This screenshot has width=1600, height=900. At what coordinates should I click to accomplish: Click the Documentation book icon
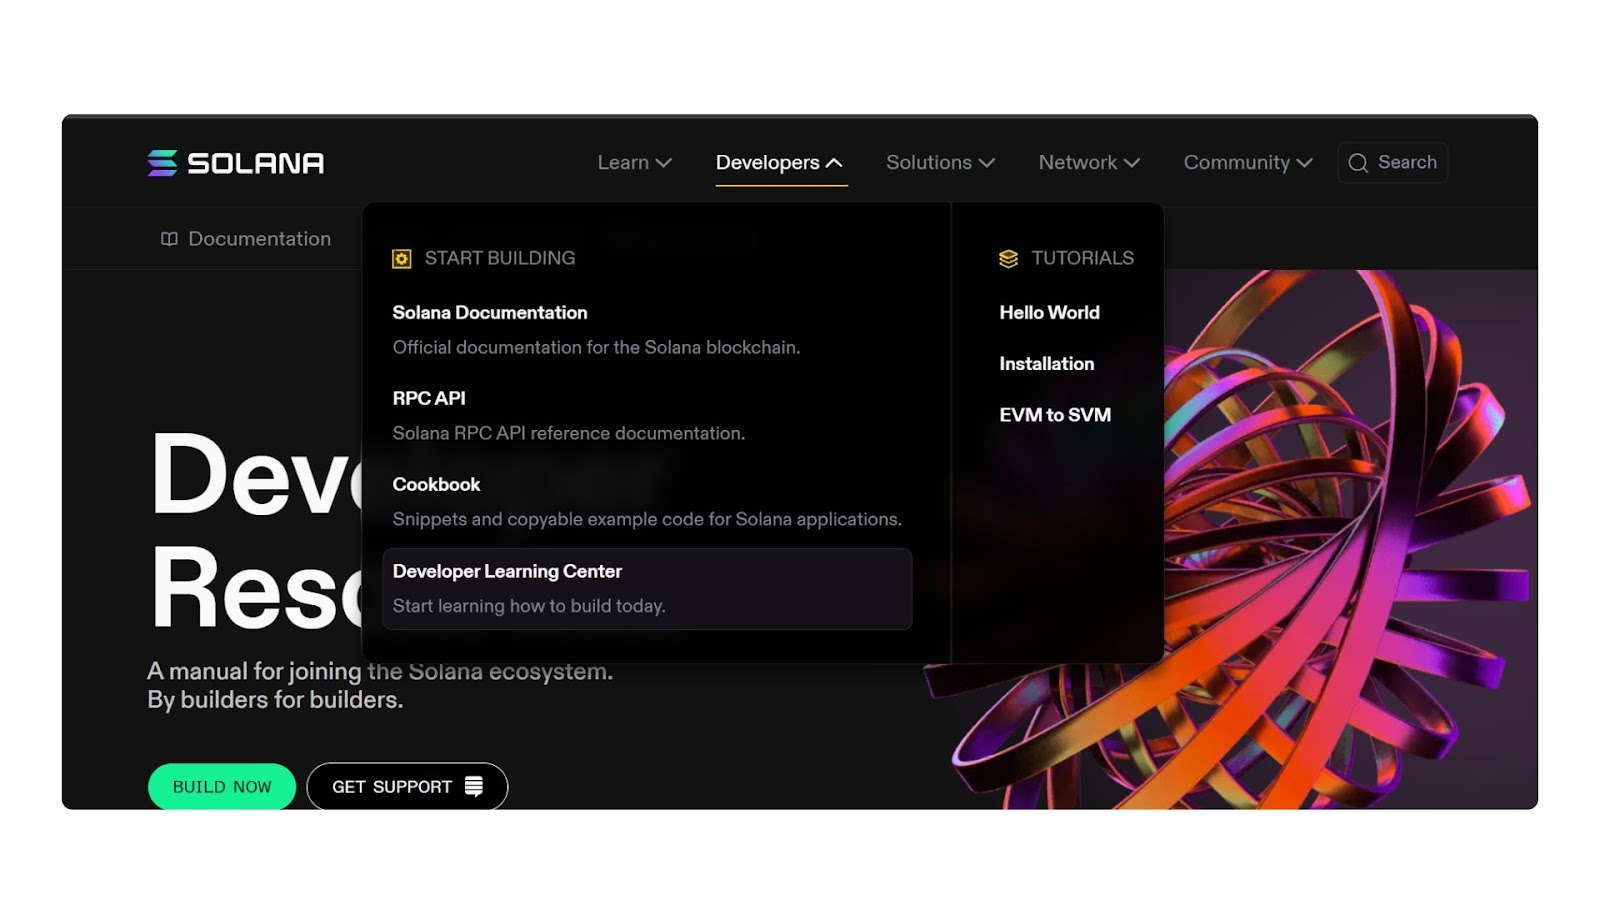coord(169,239)
